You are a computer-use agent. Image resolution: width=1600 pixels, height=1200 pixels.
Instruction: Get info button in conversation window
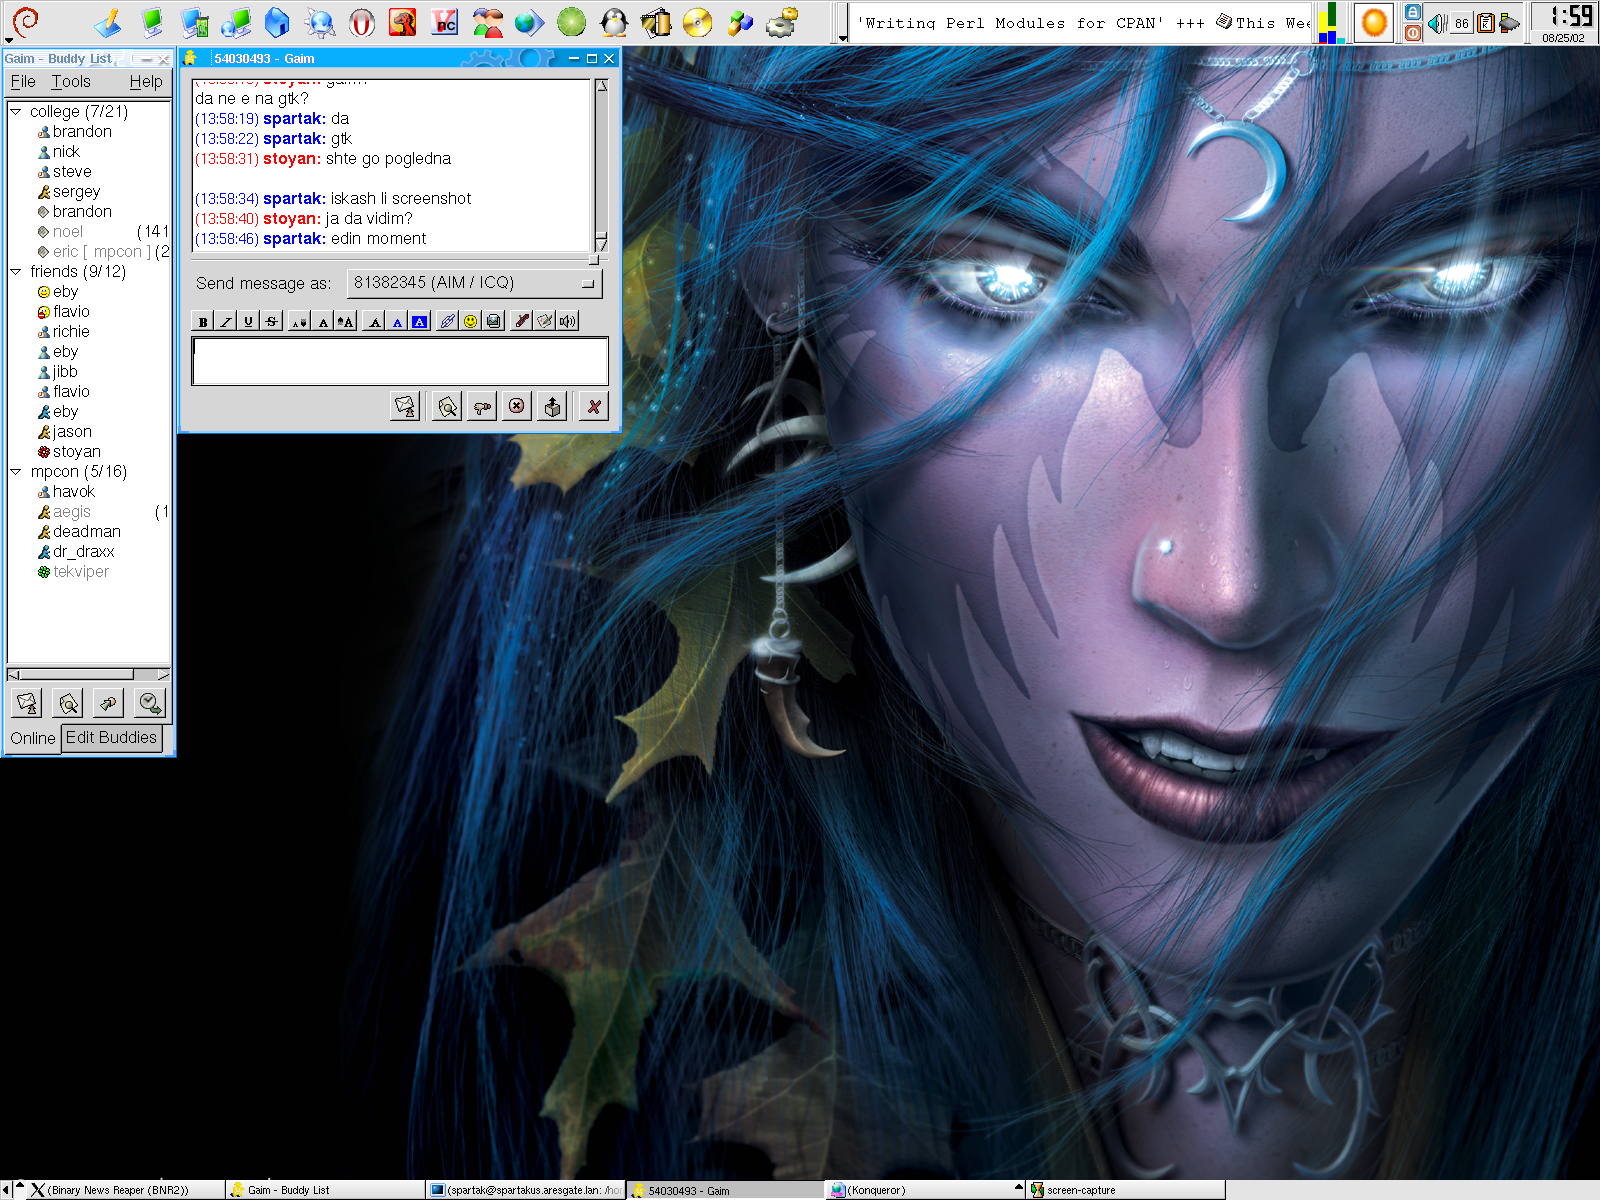click(447, 406)
